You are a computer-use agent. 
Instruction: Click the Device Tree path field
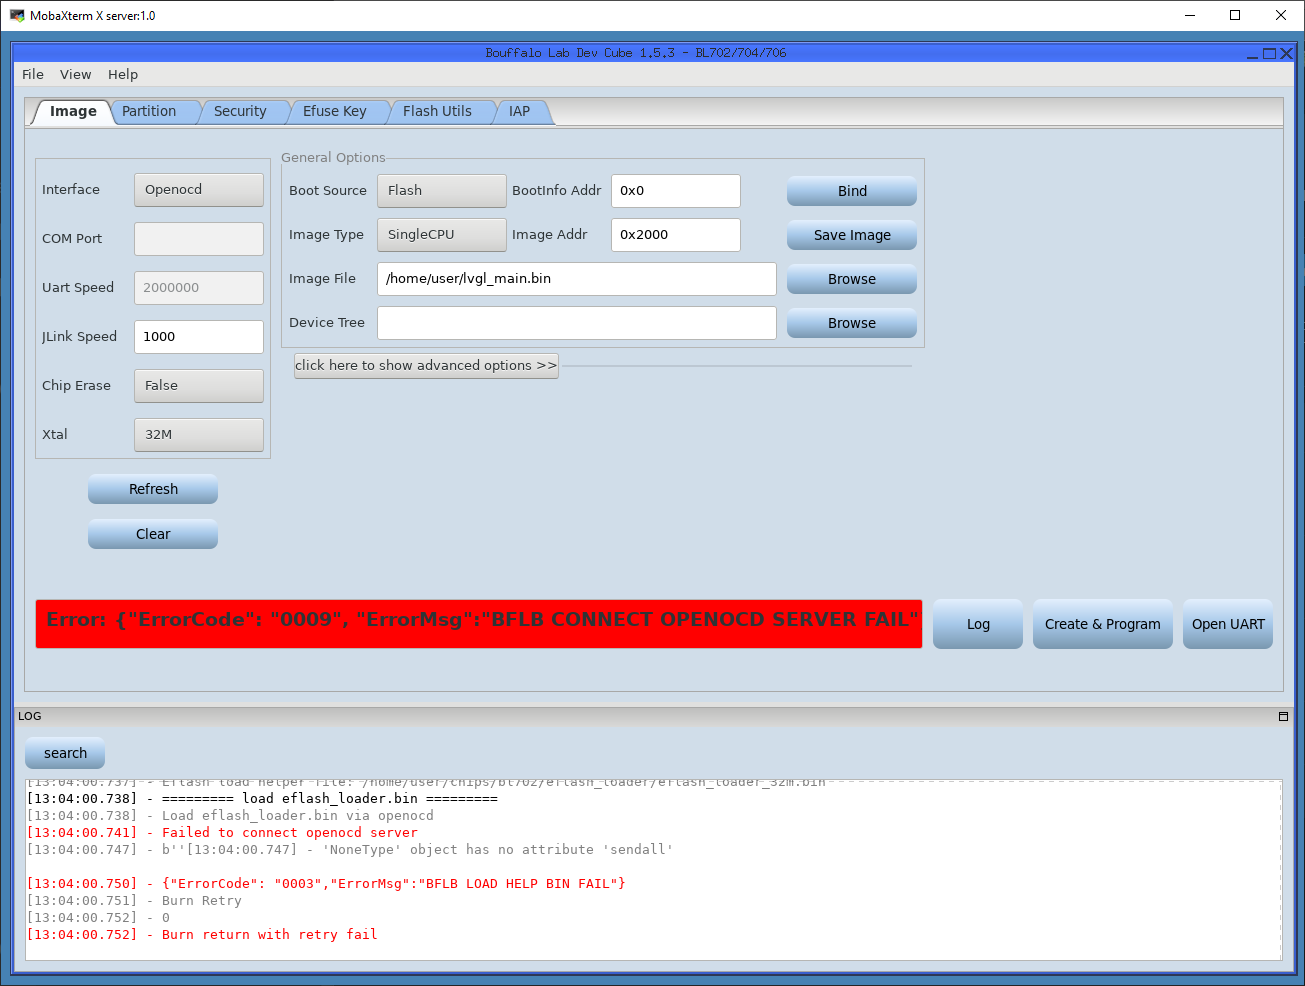[x=576, y=323]
